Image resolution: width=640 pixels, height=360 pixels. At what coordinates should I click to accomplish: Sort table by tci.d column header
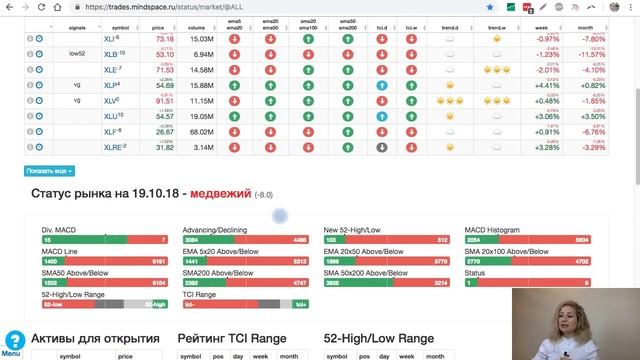382,28
